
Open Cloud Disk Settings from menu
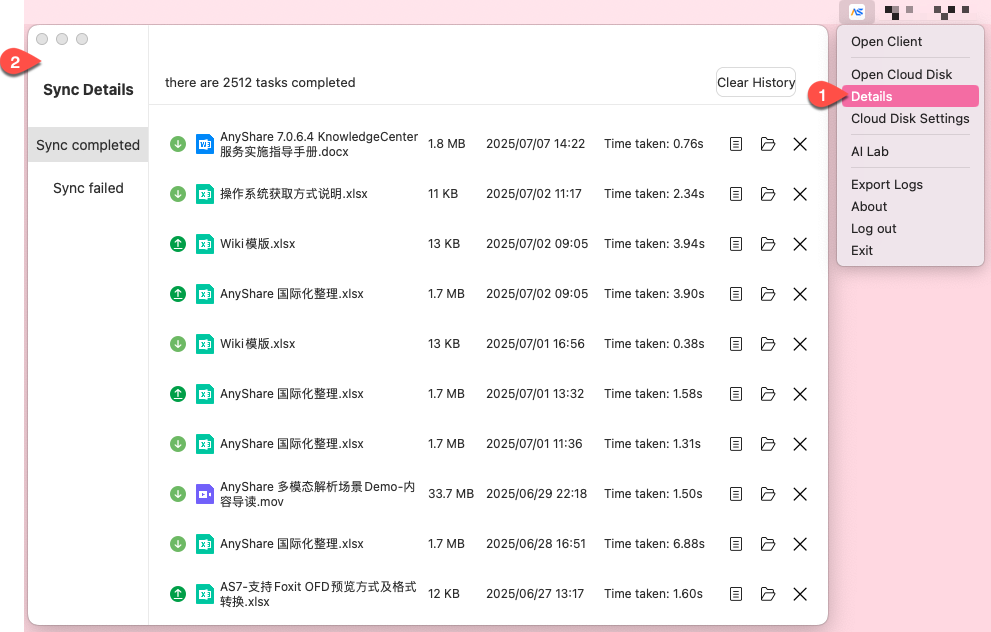[910, 118]
